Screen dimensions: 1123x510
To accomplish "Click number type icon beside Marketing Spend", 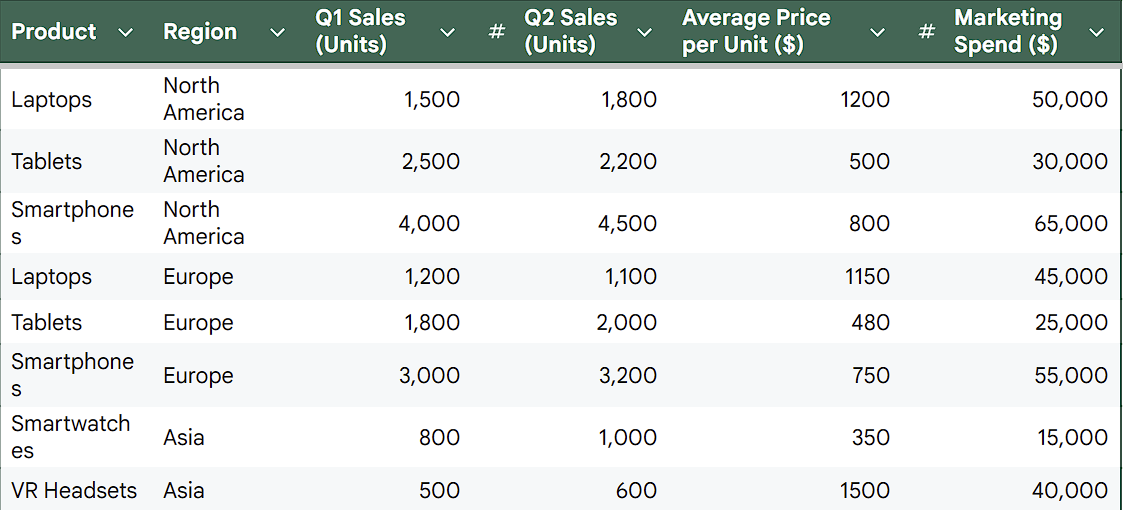I will [x=927, y=32].
